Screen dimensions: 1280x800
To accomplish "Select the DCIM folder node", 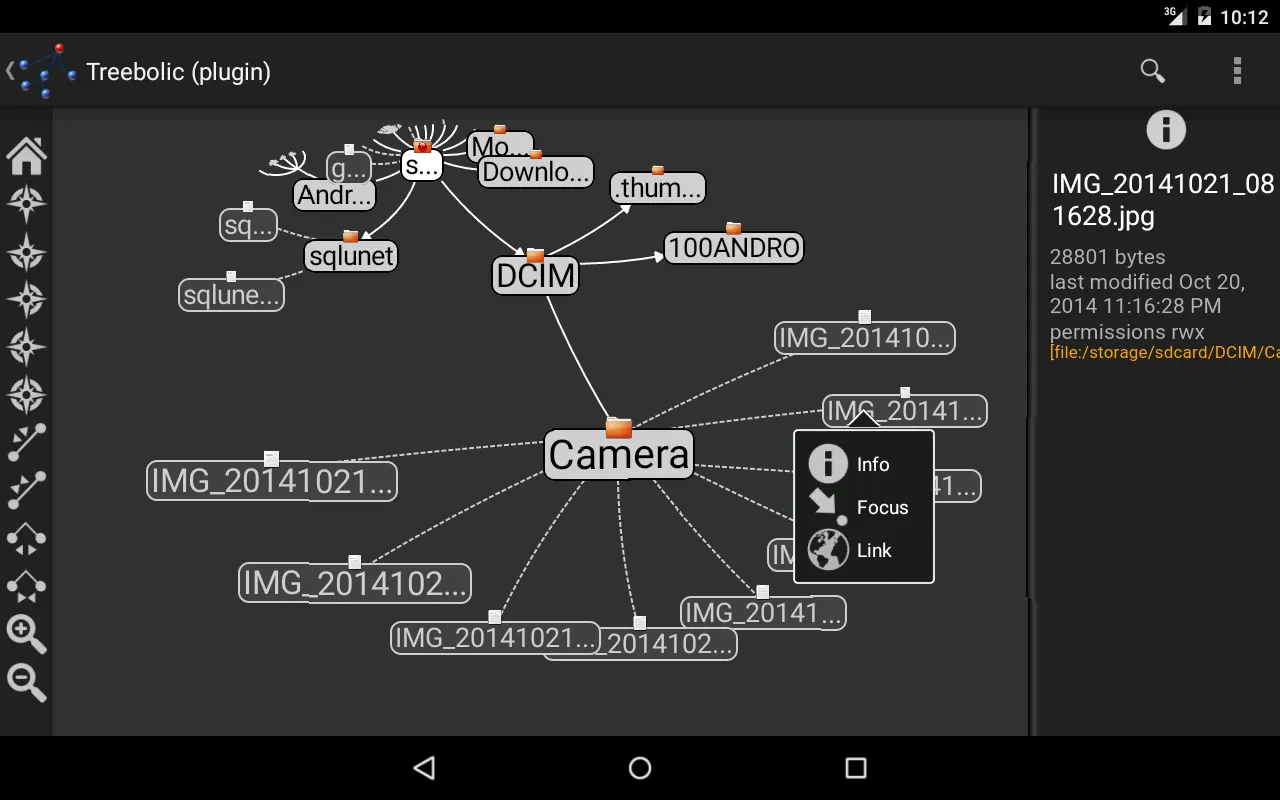I will pyautogui.click(x=535, y=275).
